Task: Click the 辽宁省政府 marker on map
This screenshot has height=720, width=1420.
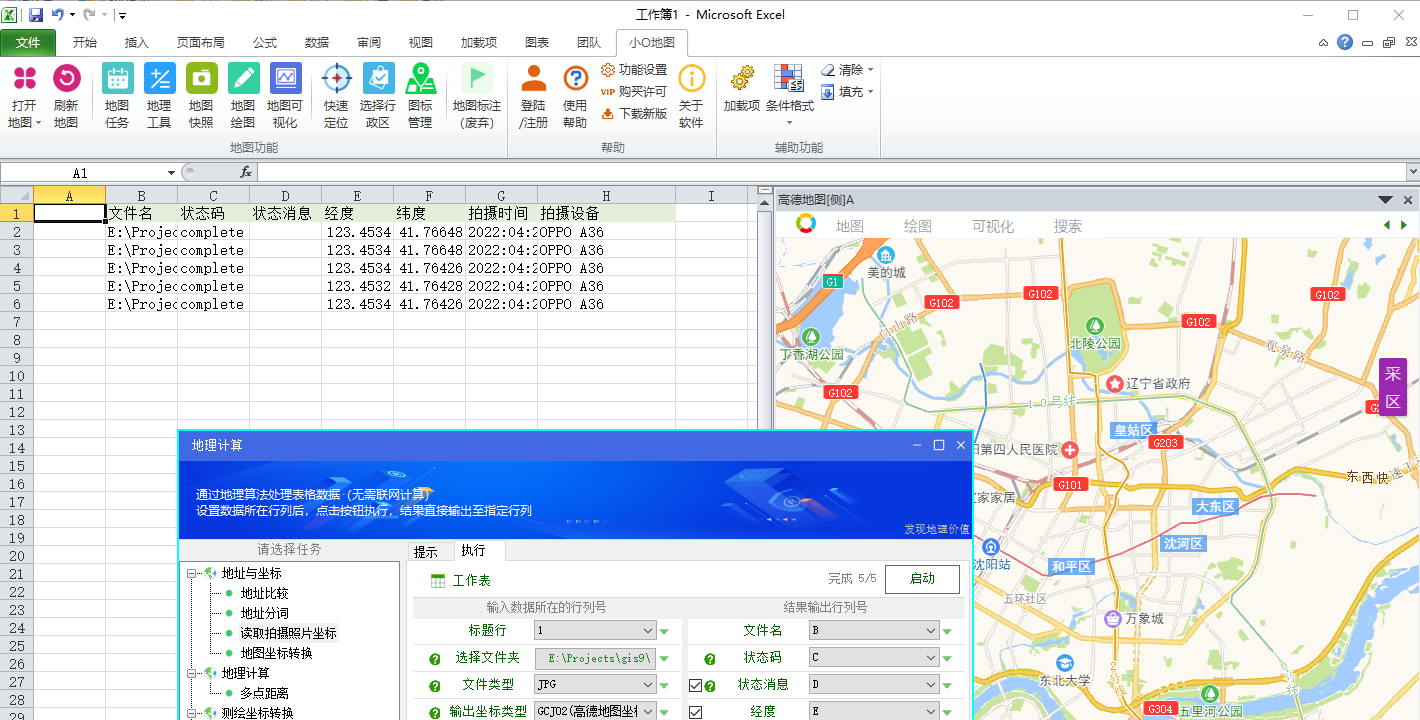Action: tap(1115, 383)
